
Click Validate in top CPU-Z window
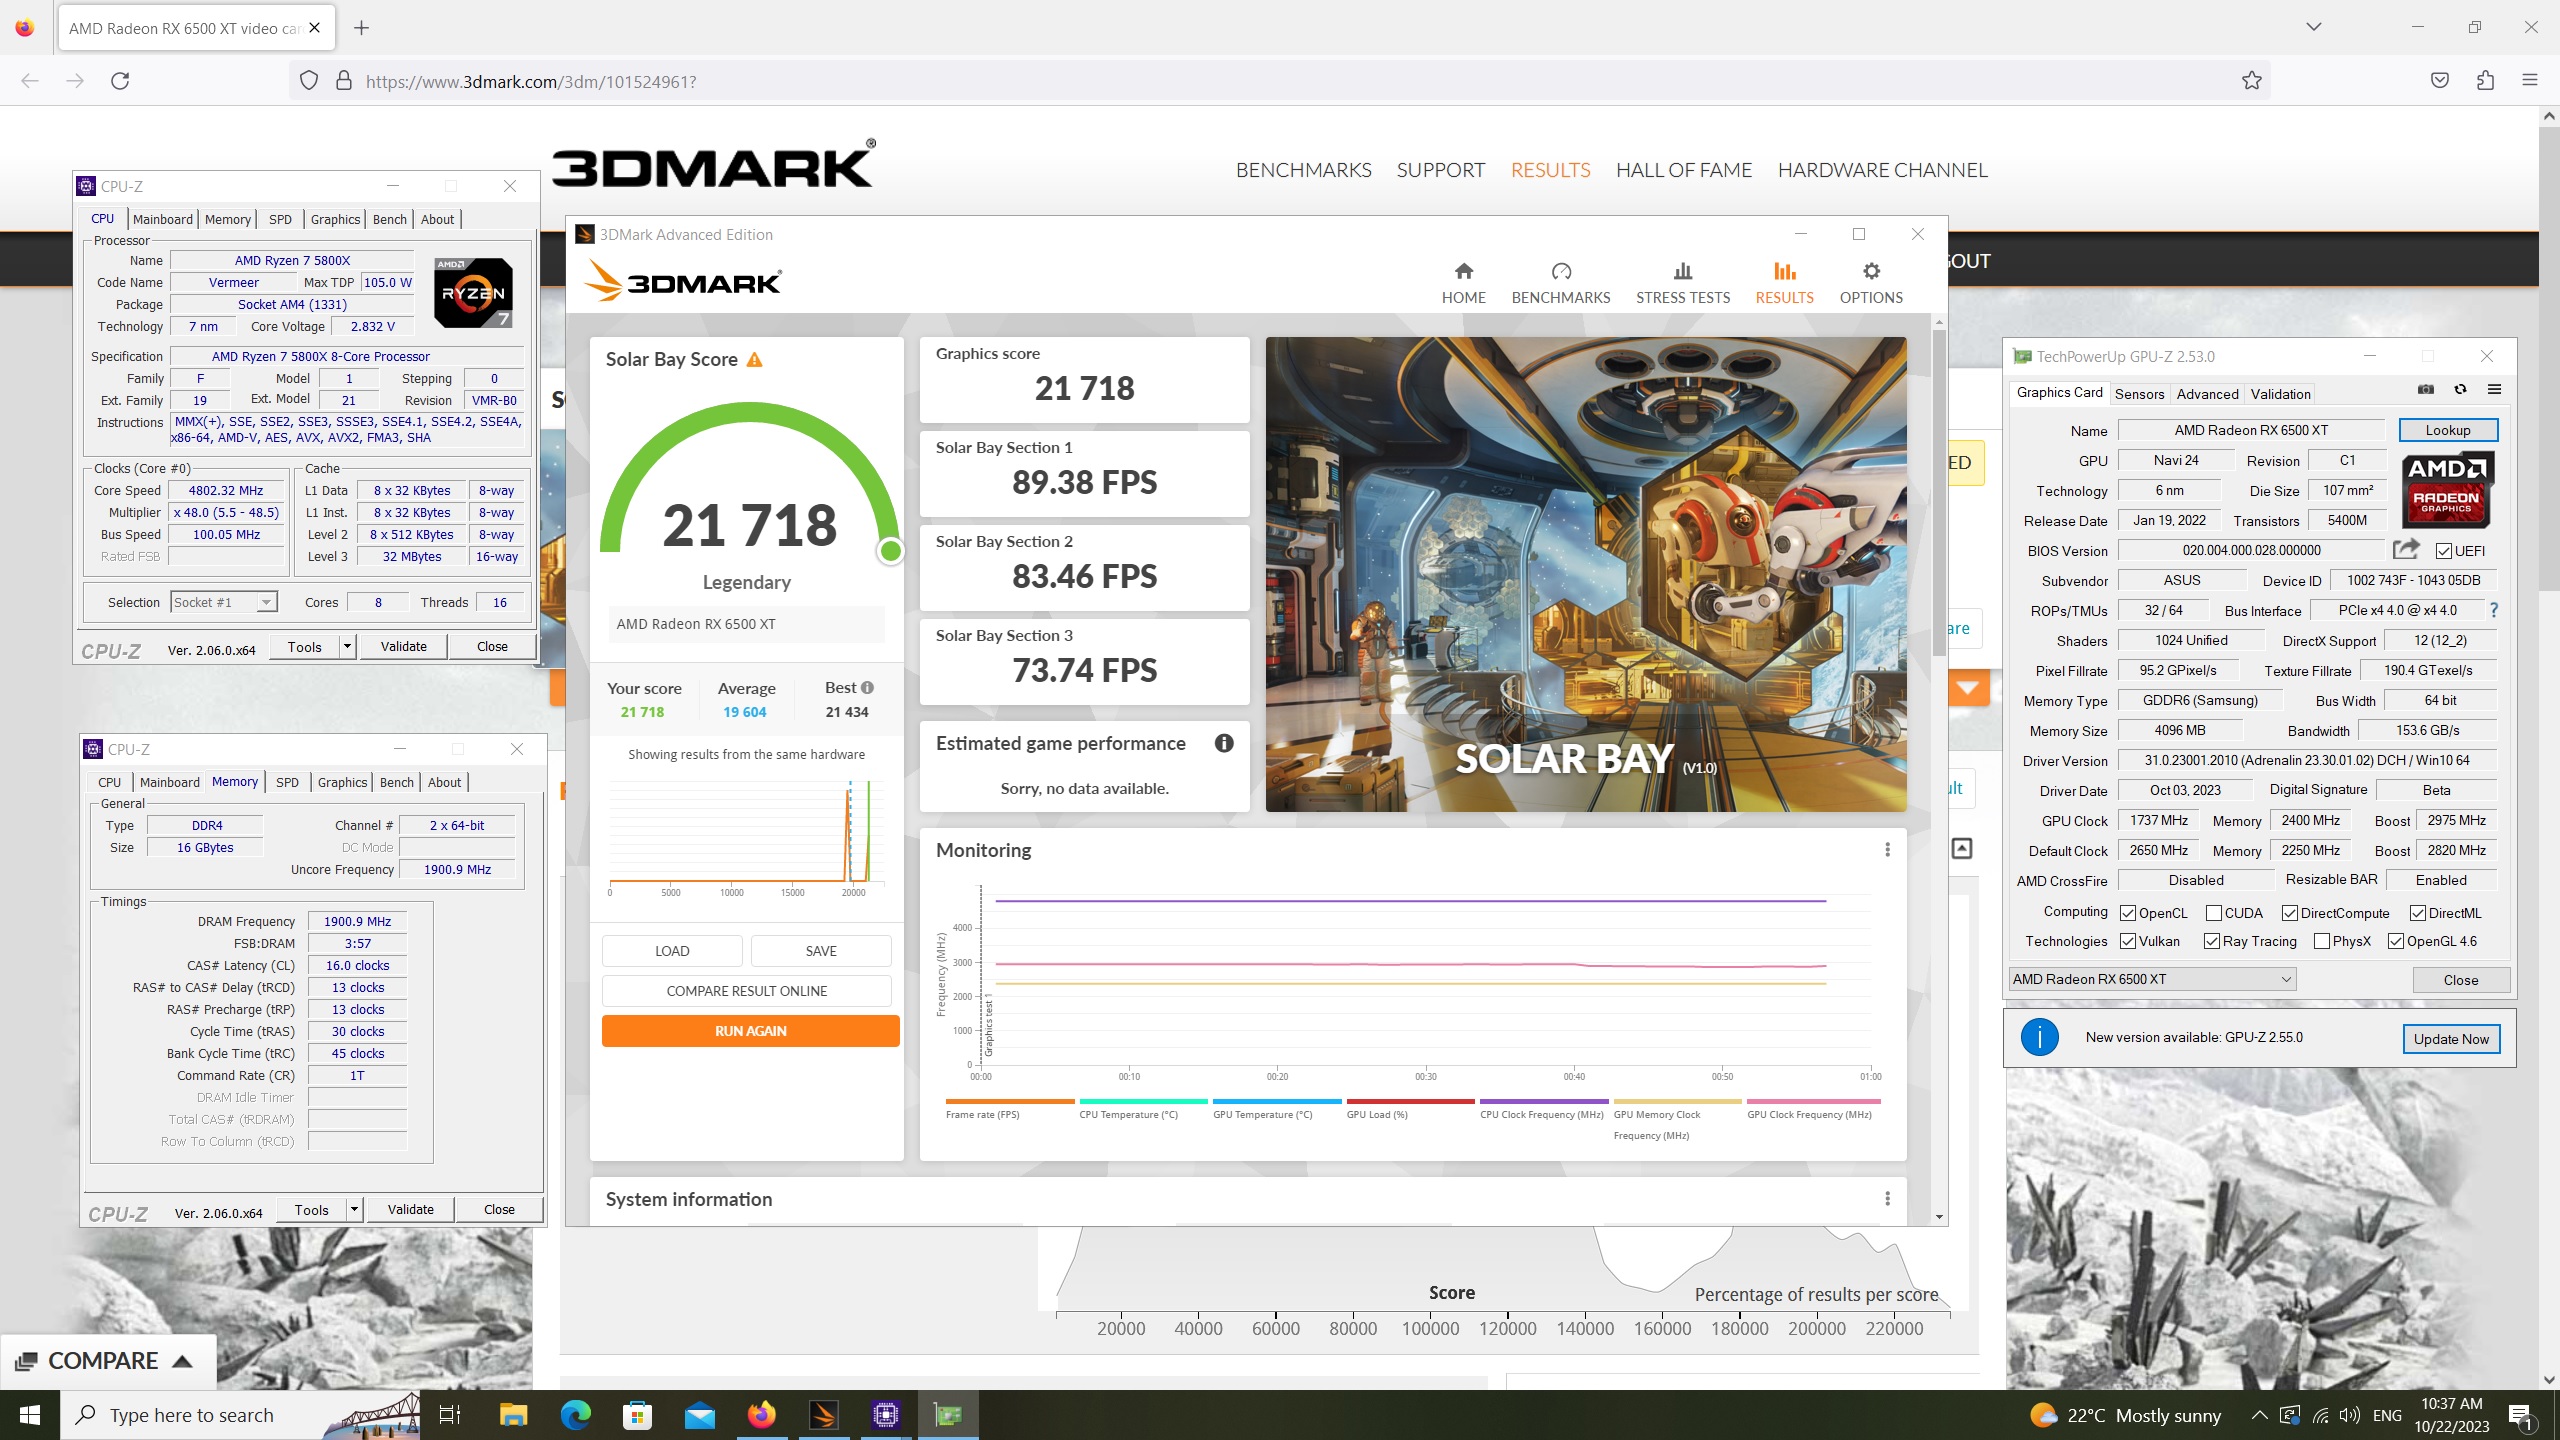coord(403,646)
